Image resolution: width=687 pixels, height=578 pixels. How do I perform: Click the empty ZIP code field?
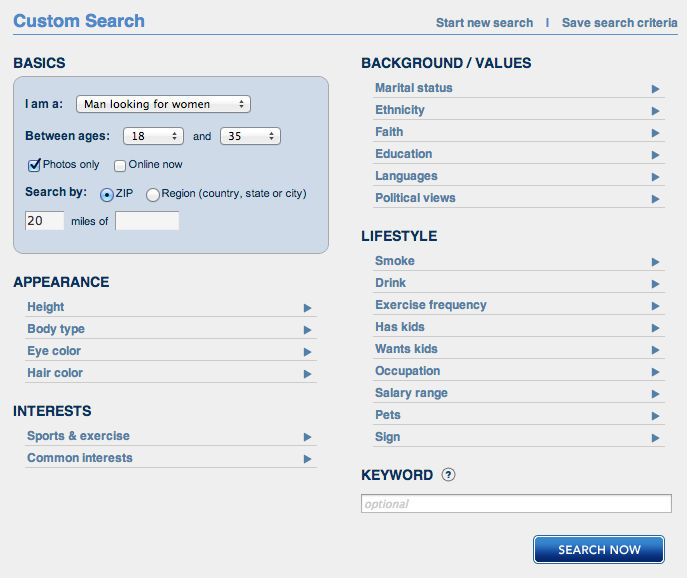point(147,220)
